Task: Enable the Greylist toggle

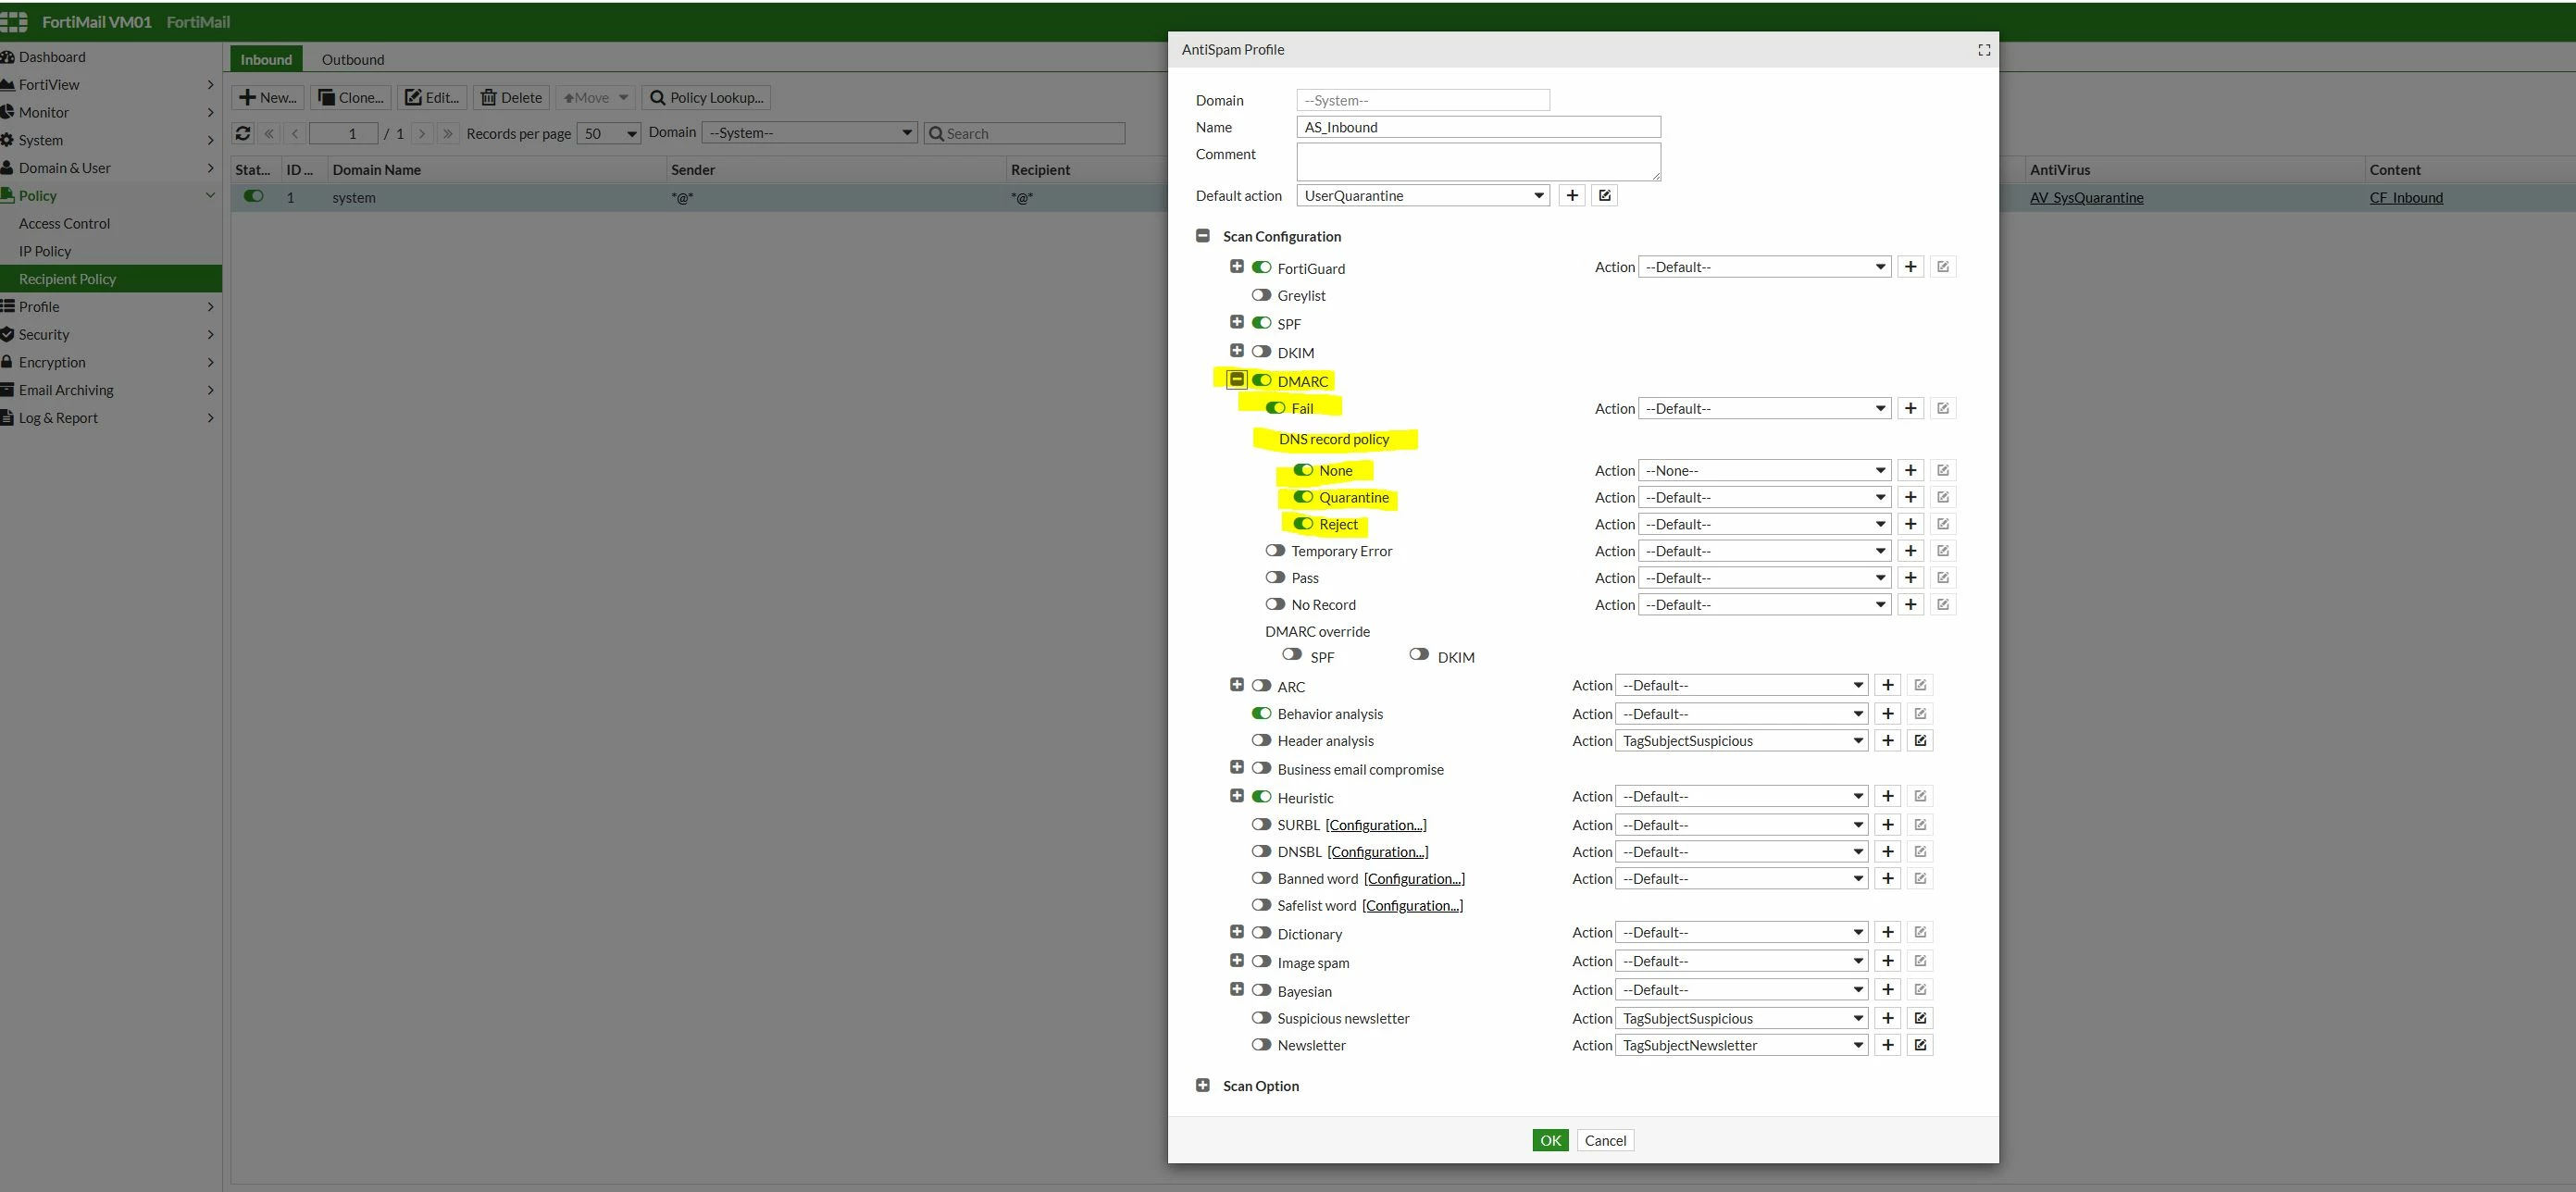Action: pos(1261,295)
